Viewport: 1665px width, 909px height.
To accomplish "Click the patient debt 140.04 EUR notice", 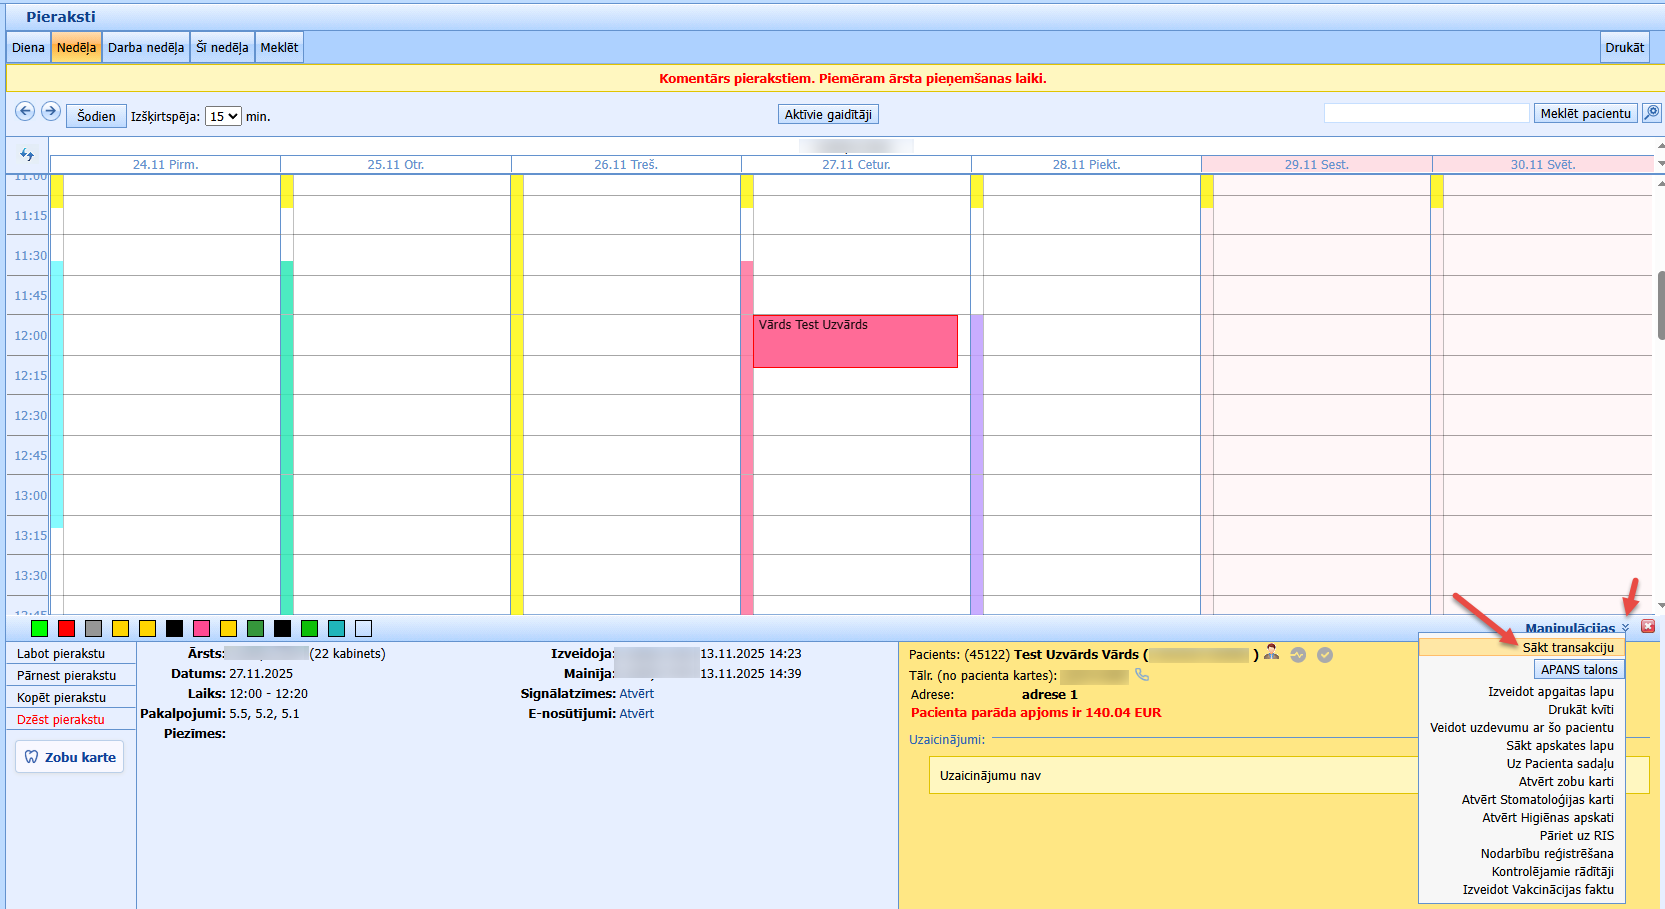I will (1036, 713).
